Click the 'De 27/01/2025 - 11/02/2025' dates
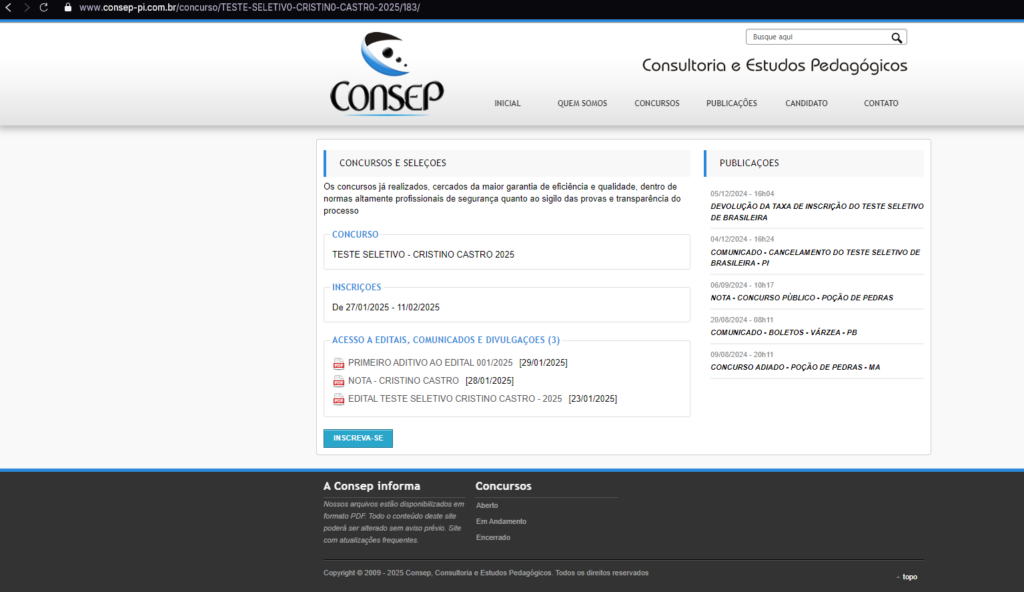Viewport: 1024px width, 592px height. point(386,307)
